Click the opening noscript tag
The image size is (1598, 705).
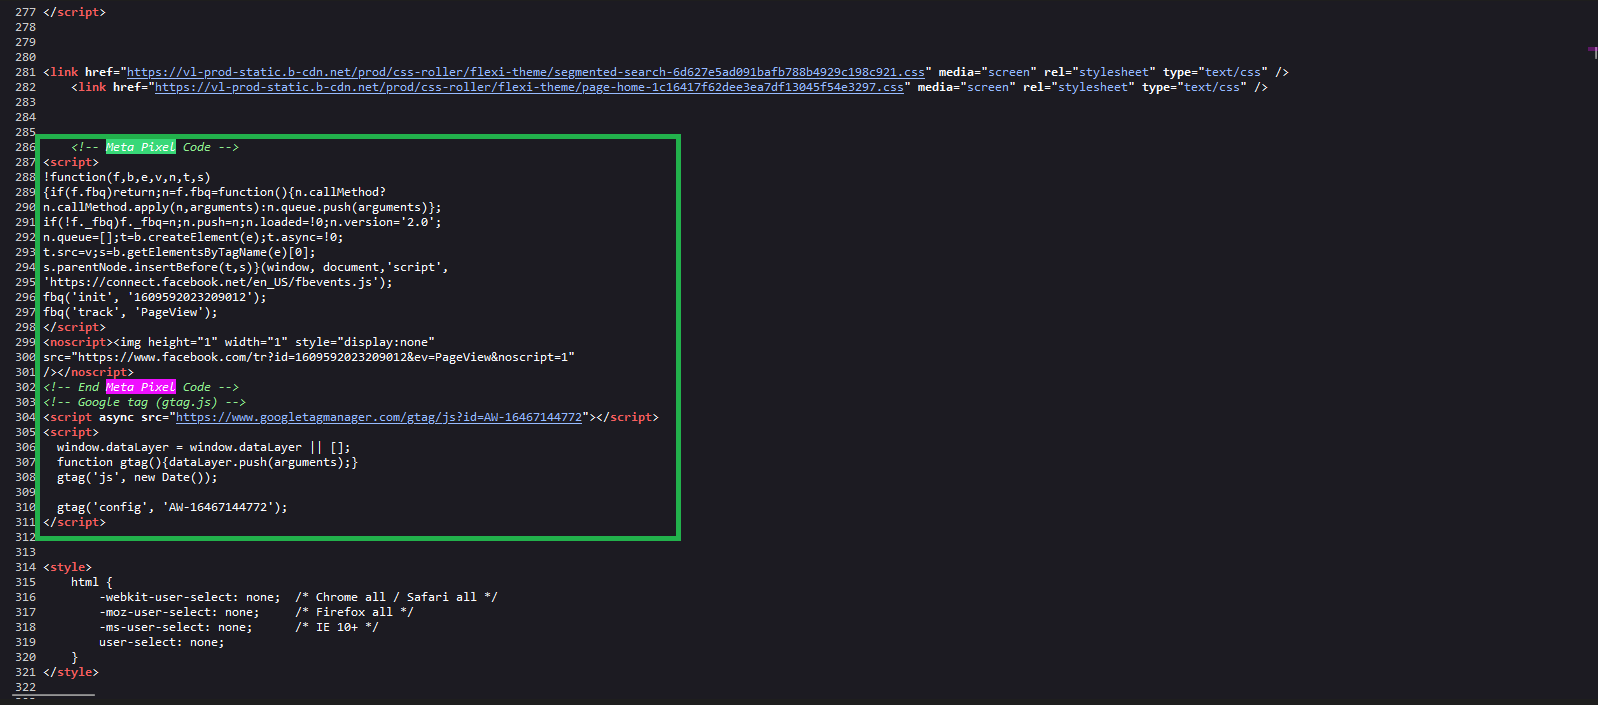coord(77,342)
